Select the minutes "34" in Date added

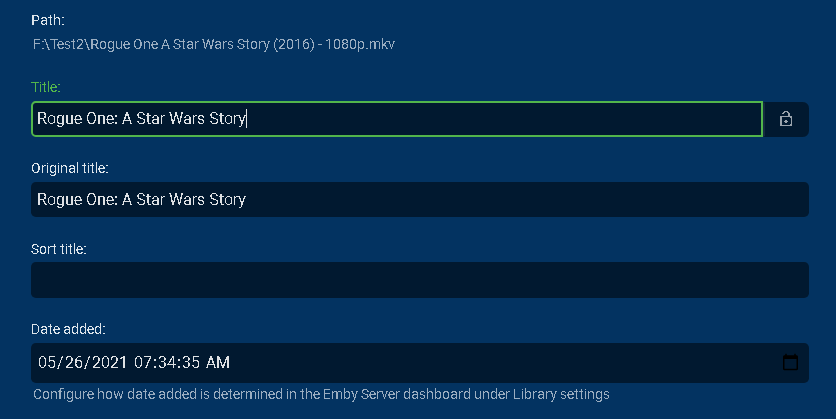pyautogui.click(x=171, y=363)
